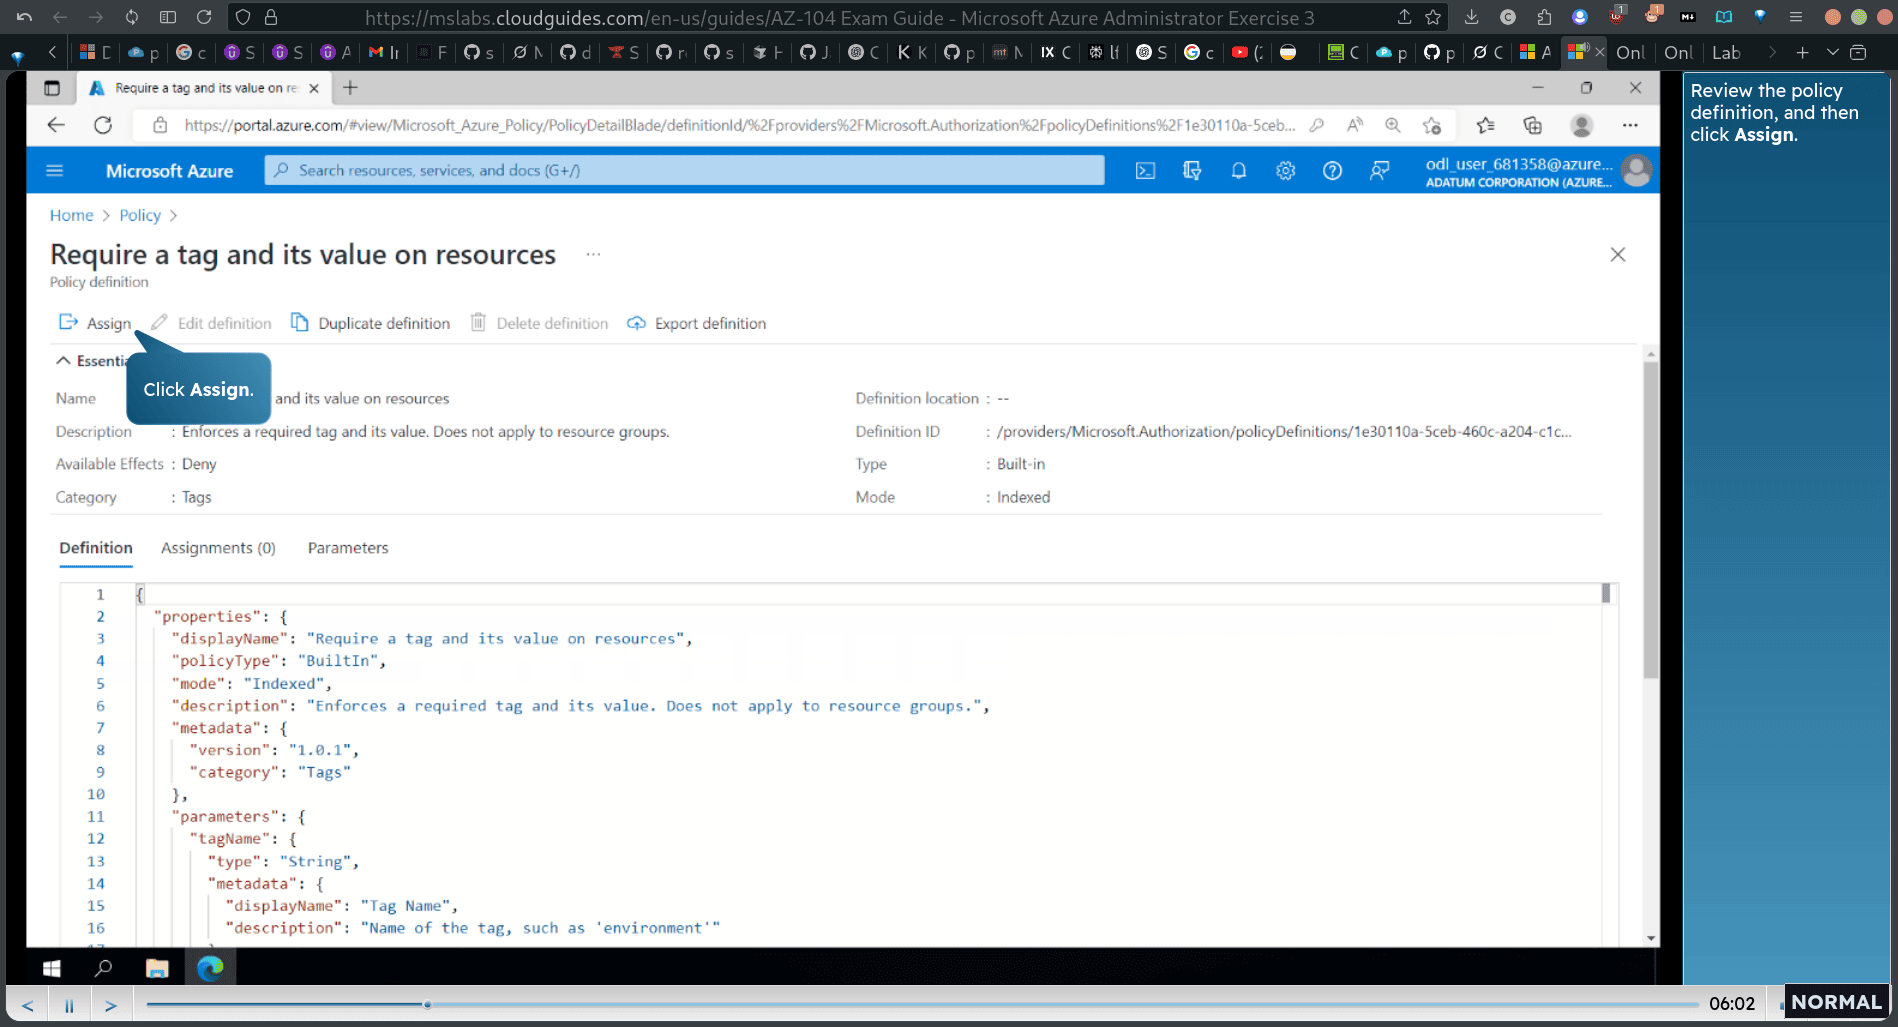Open outer browser hamburger menu
The height and width of the screenshot is (1027, 1898).
pos(1796,17)
